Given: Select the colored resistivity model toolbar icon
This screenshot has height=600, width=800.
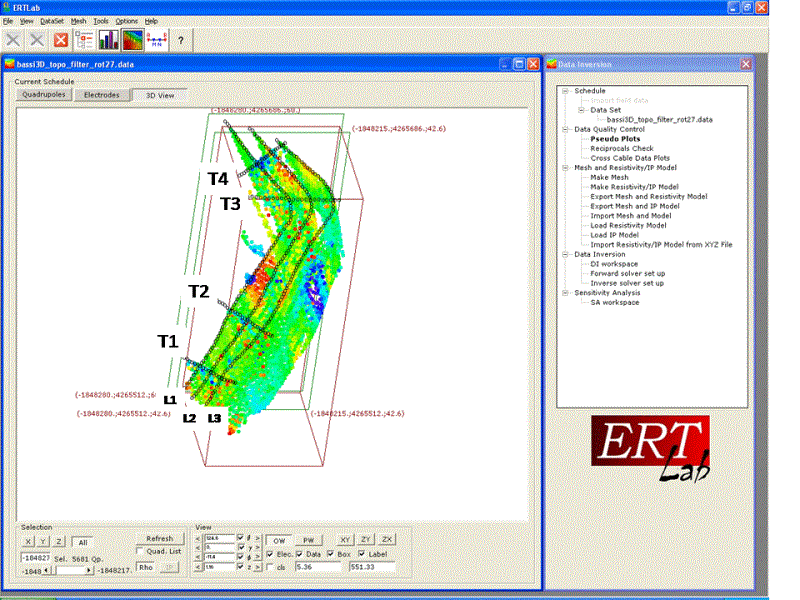Looking at the screenshot, I should (x=132, y=40).
